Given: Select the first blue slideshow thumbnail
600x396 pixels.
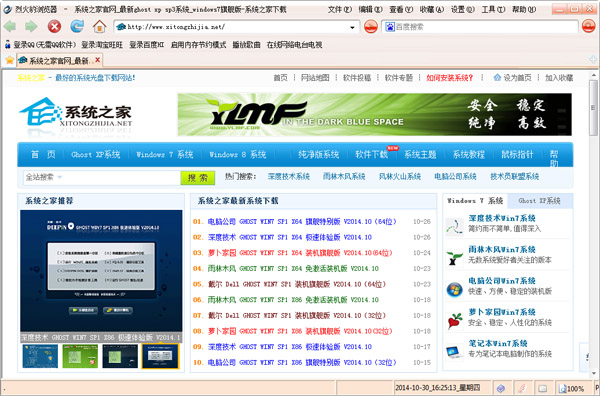Looking at the screenshot, I should 40,356.
